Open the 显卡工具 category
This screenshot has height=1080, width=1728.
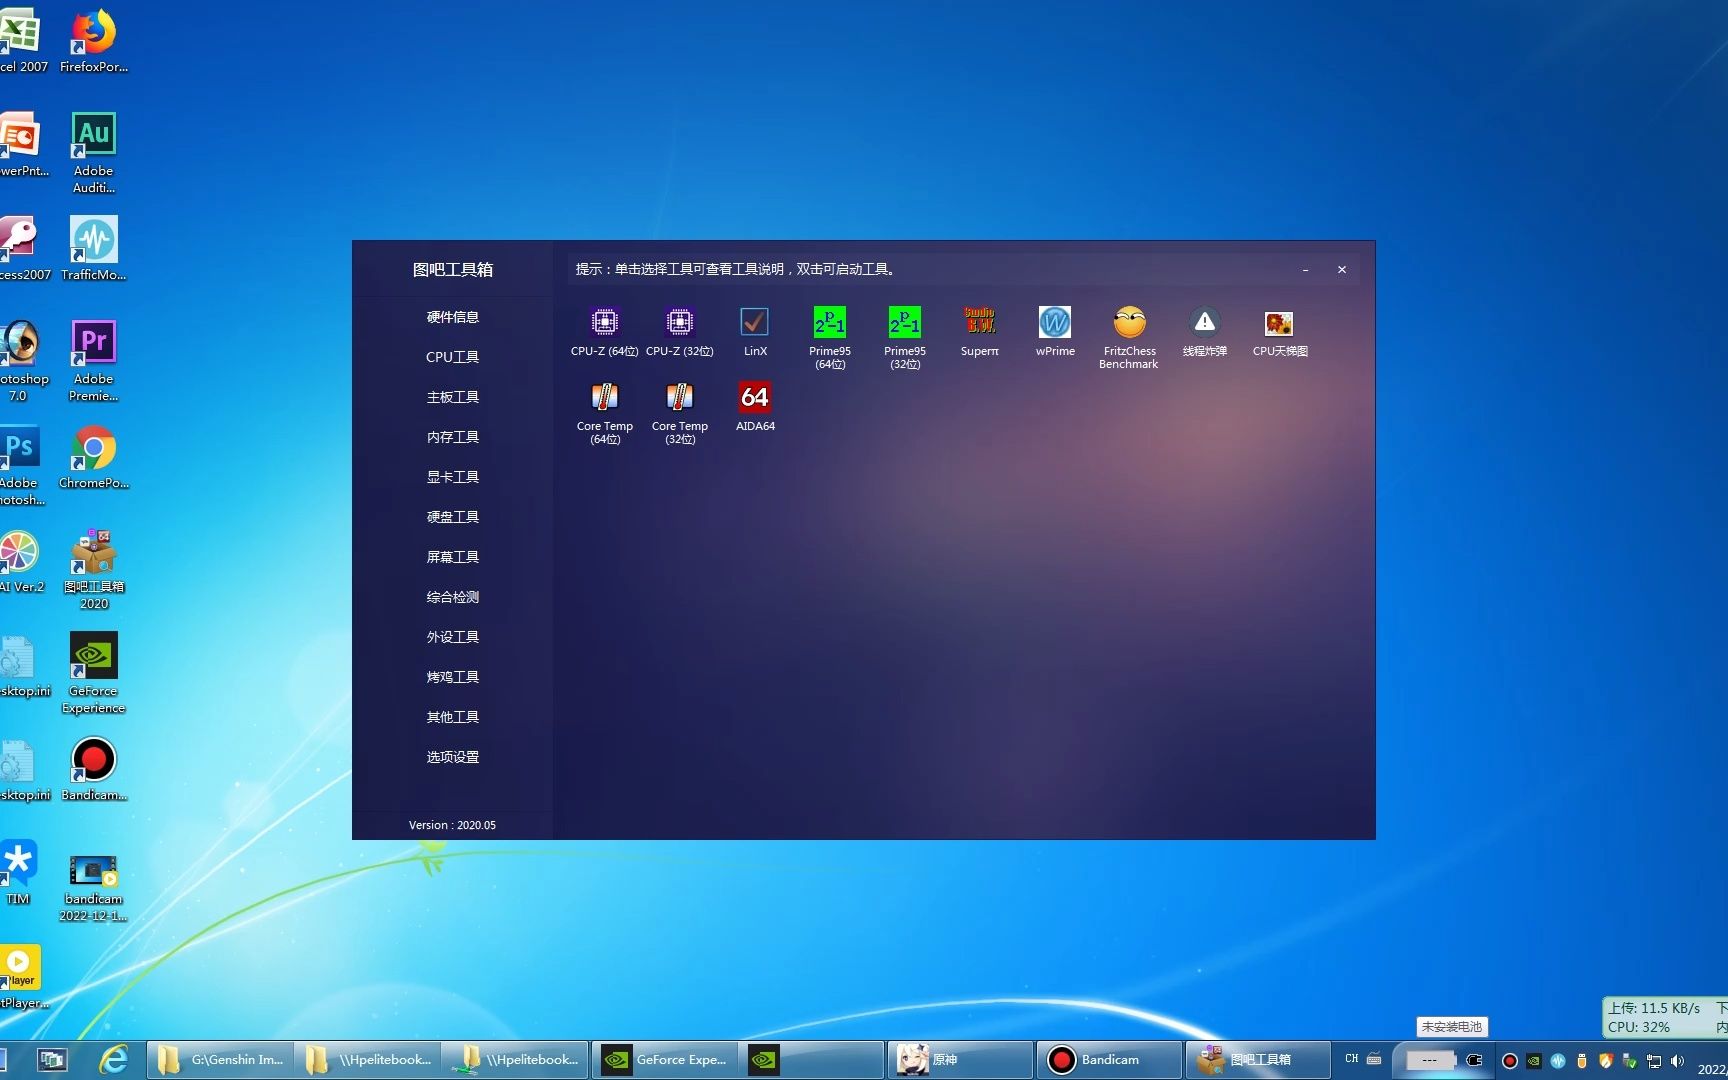click(x=452, y=477)
